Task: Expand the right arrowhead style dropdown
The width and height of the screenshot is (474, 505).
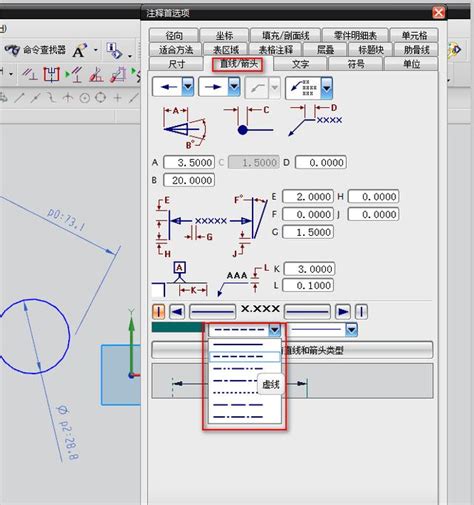Action: 234,87
